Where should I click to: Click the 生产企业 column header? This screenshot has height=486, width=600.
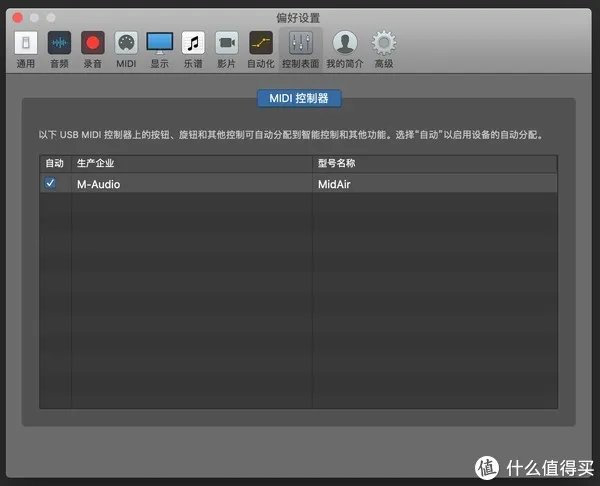pos(192,163)
